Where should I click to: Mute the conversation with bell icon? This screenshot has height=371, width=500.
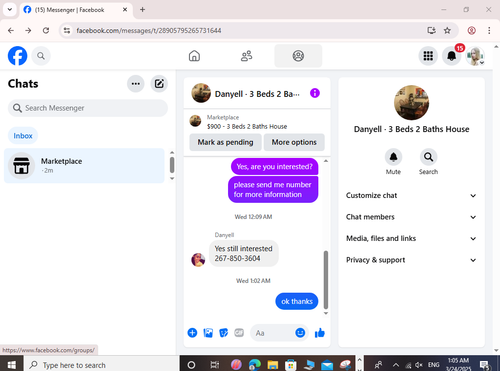pos(393,157)
